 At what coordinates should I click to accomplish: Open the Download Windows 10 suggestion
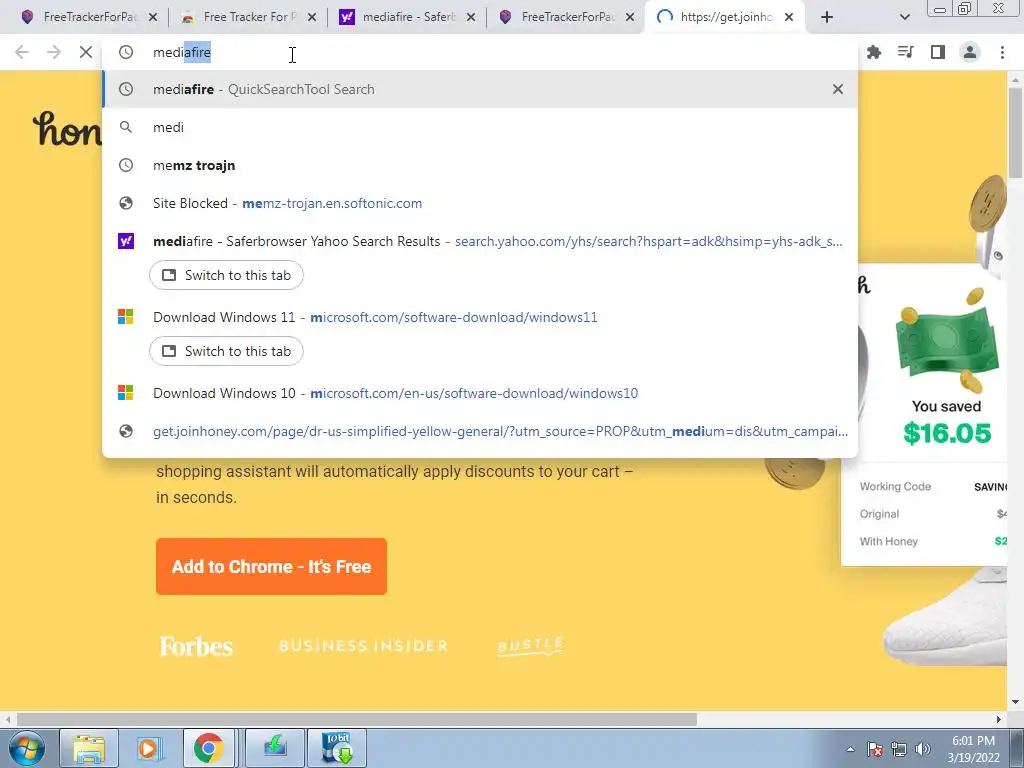click(480, 393)
